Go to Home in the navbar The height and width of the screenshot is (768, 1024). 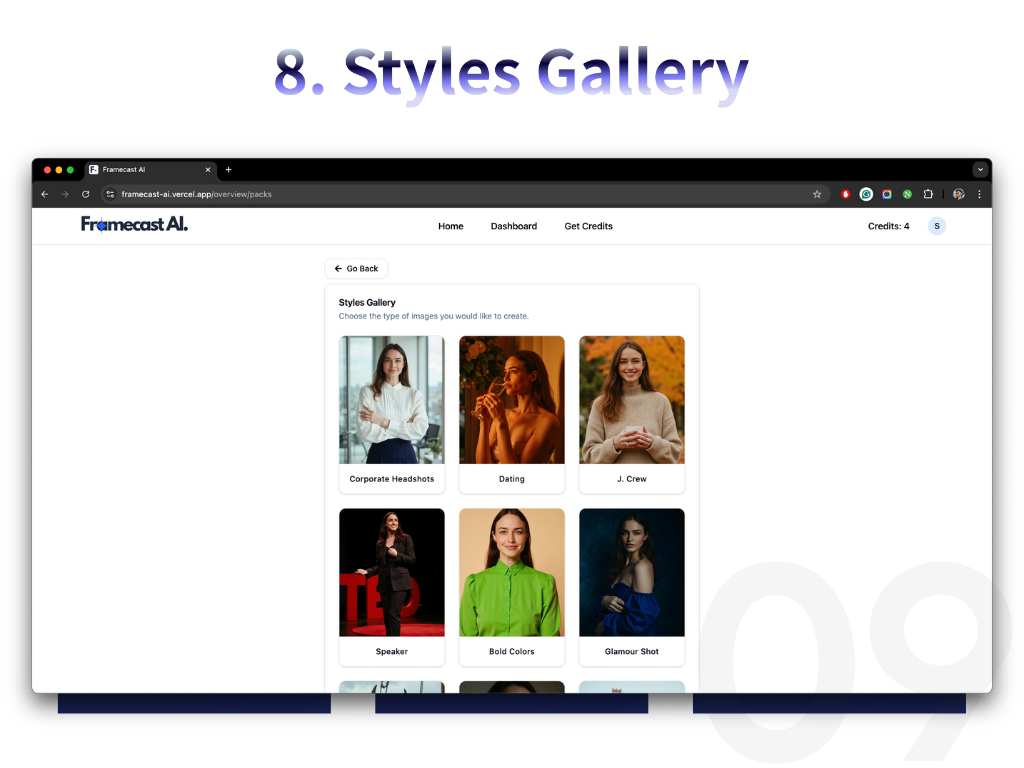451,226
